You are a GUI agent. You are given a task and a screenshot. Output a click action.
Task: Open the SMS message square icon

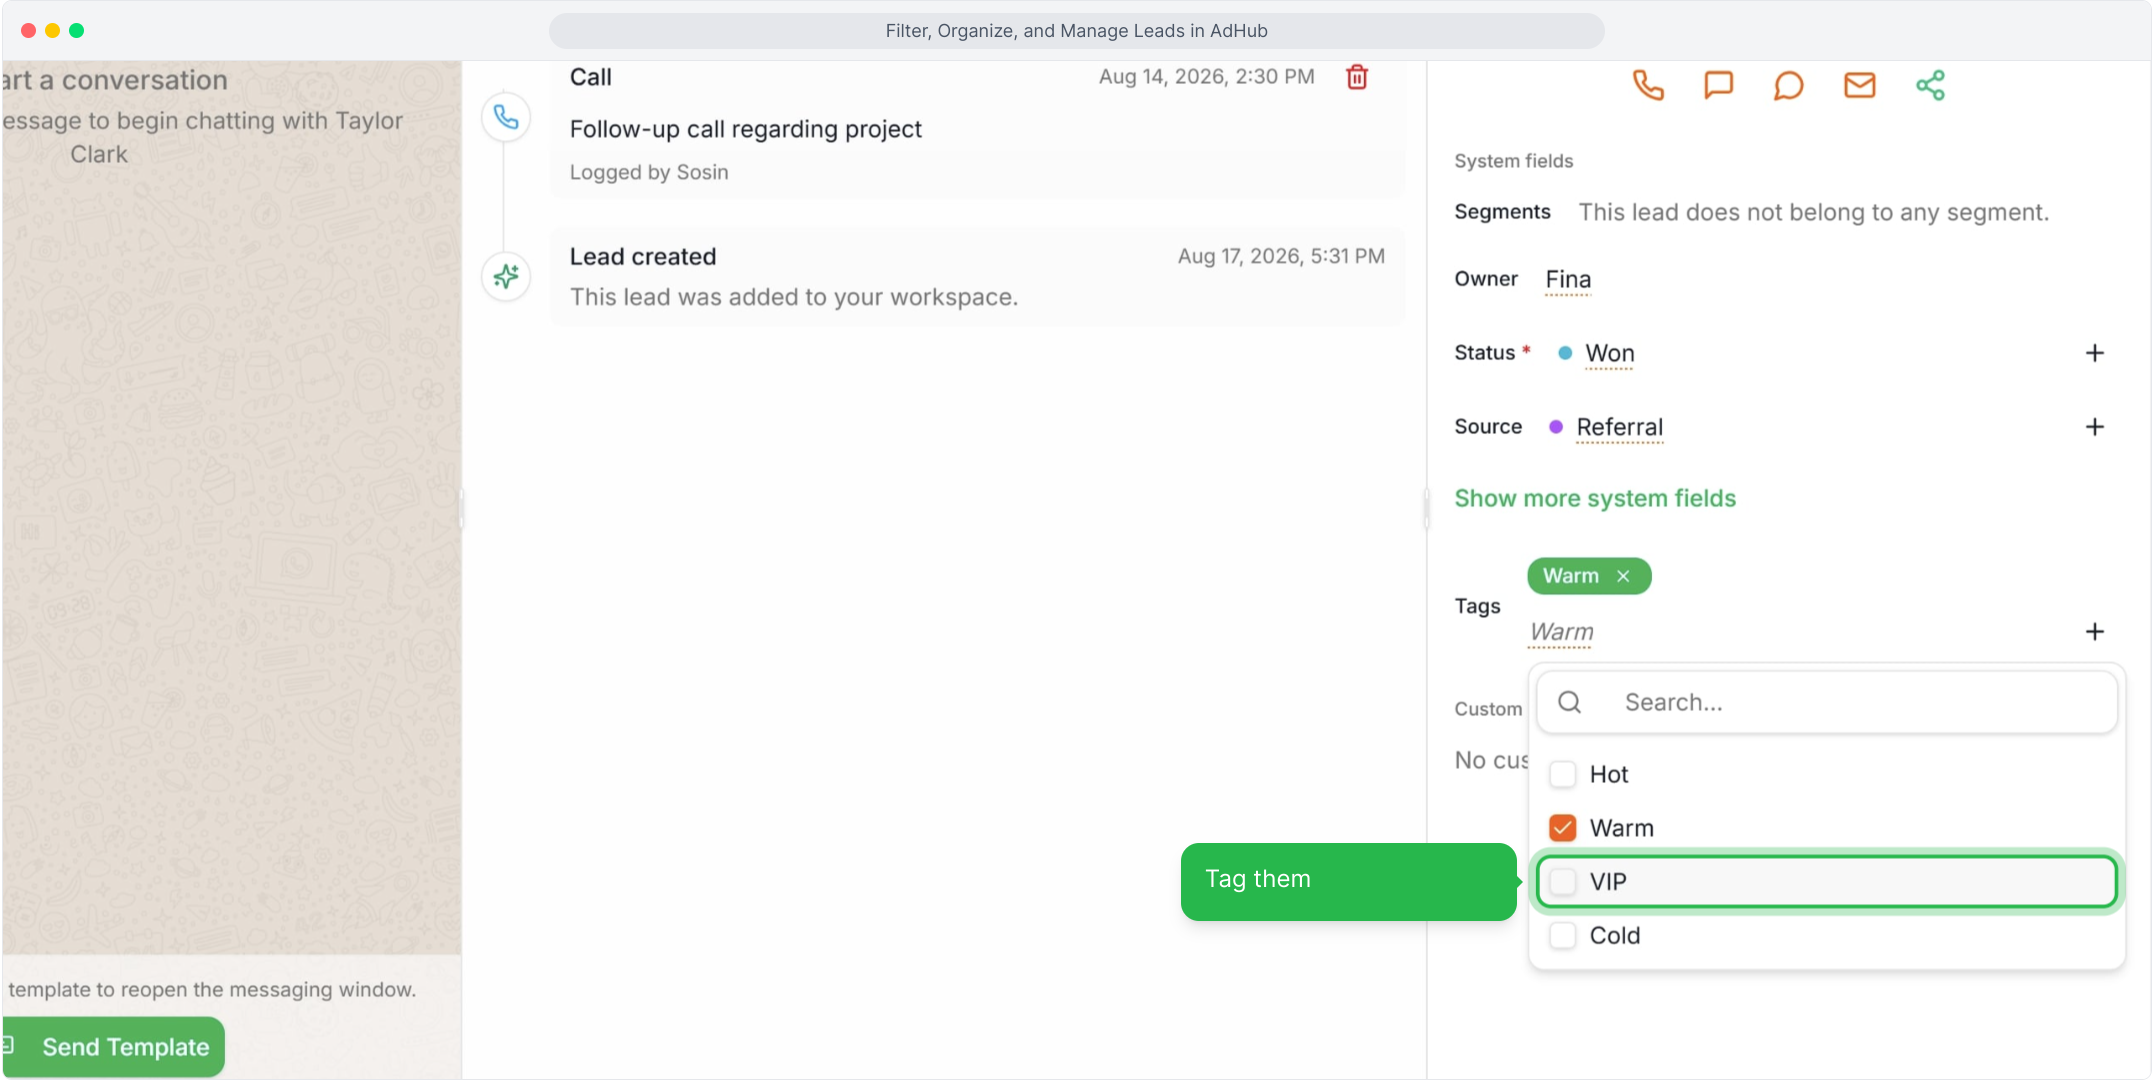(x=1718, y=85)
